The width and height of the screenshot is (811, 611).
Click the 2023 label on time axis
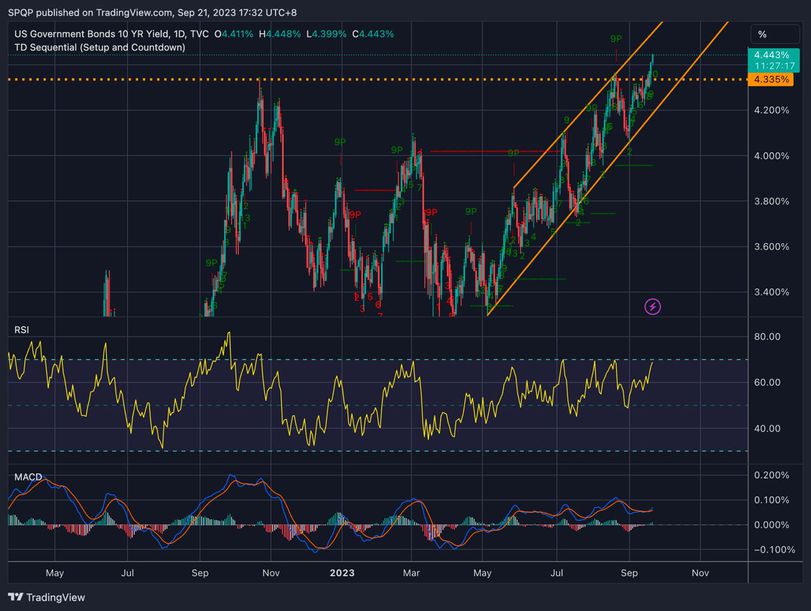click(x=342, y=573)
